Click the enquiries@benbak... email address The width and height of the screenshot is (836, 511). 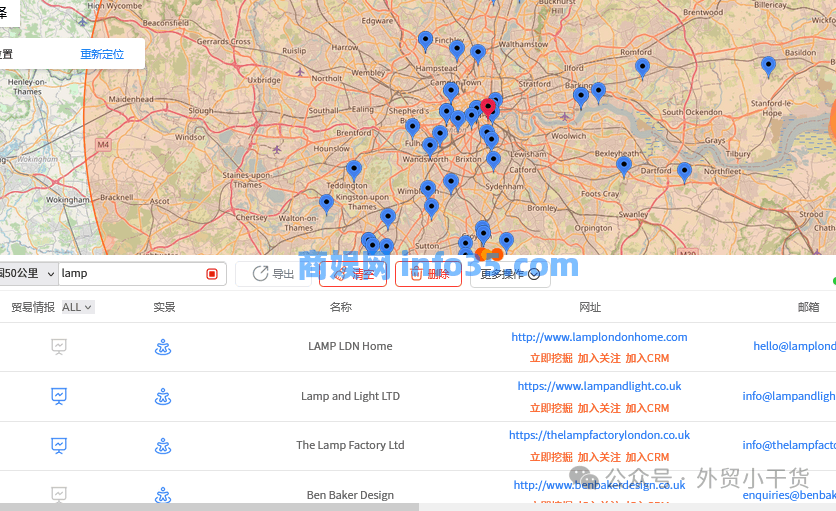[789, 496]
